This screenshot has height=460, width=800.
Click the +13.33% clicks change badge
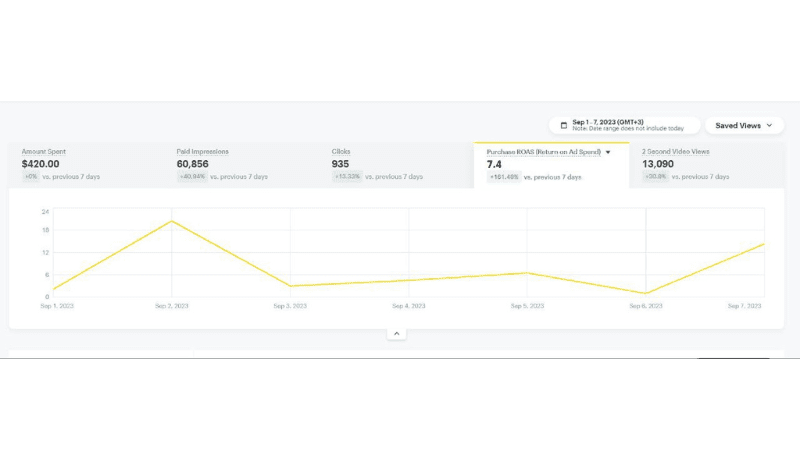(347, 177)
